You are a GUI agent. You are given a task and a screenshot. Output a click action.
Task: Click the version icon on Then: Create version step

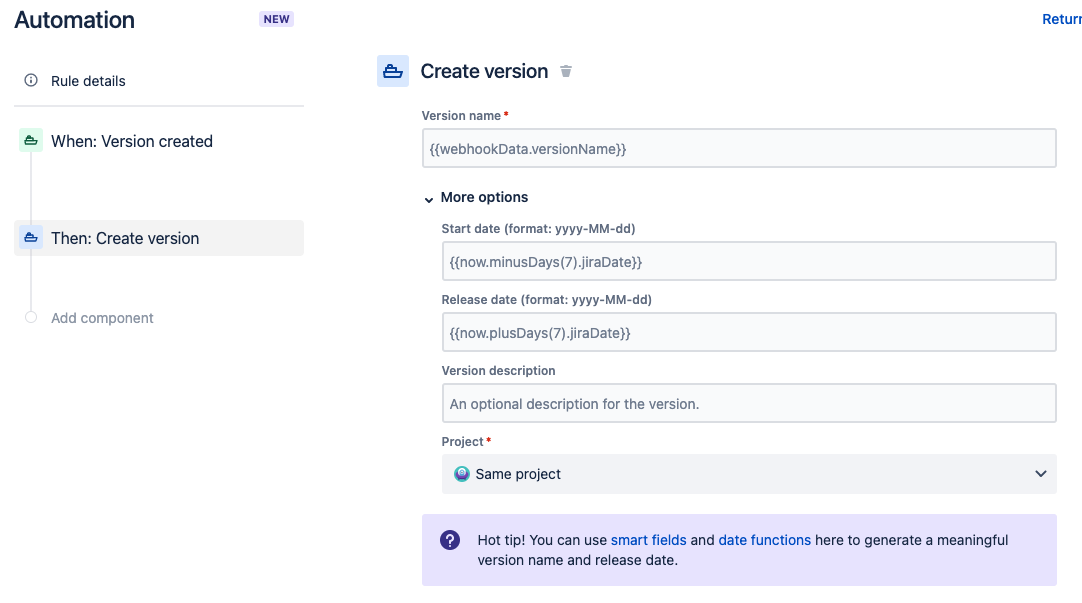pyautogui.click(x=30, y=238)
